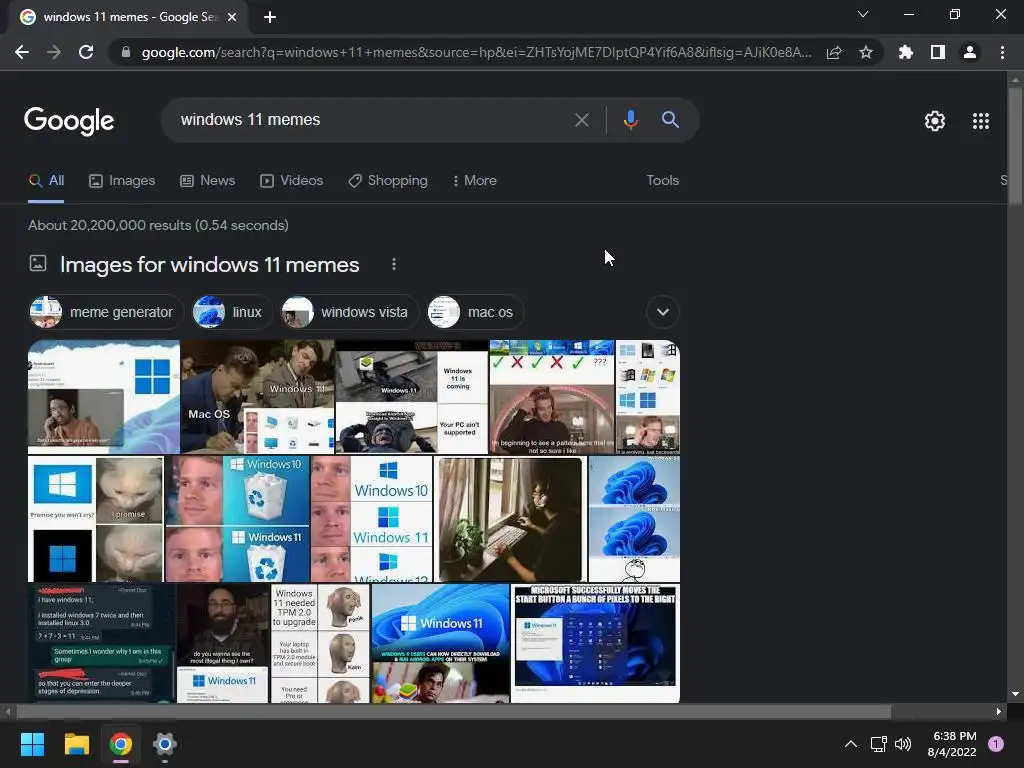
Task: Open the Windows Start menu
Action: [32, 744]
